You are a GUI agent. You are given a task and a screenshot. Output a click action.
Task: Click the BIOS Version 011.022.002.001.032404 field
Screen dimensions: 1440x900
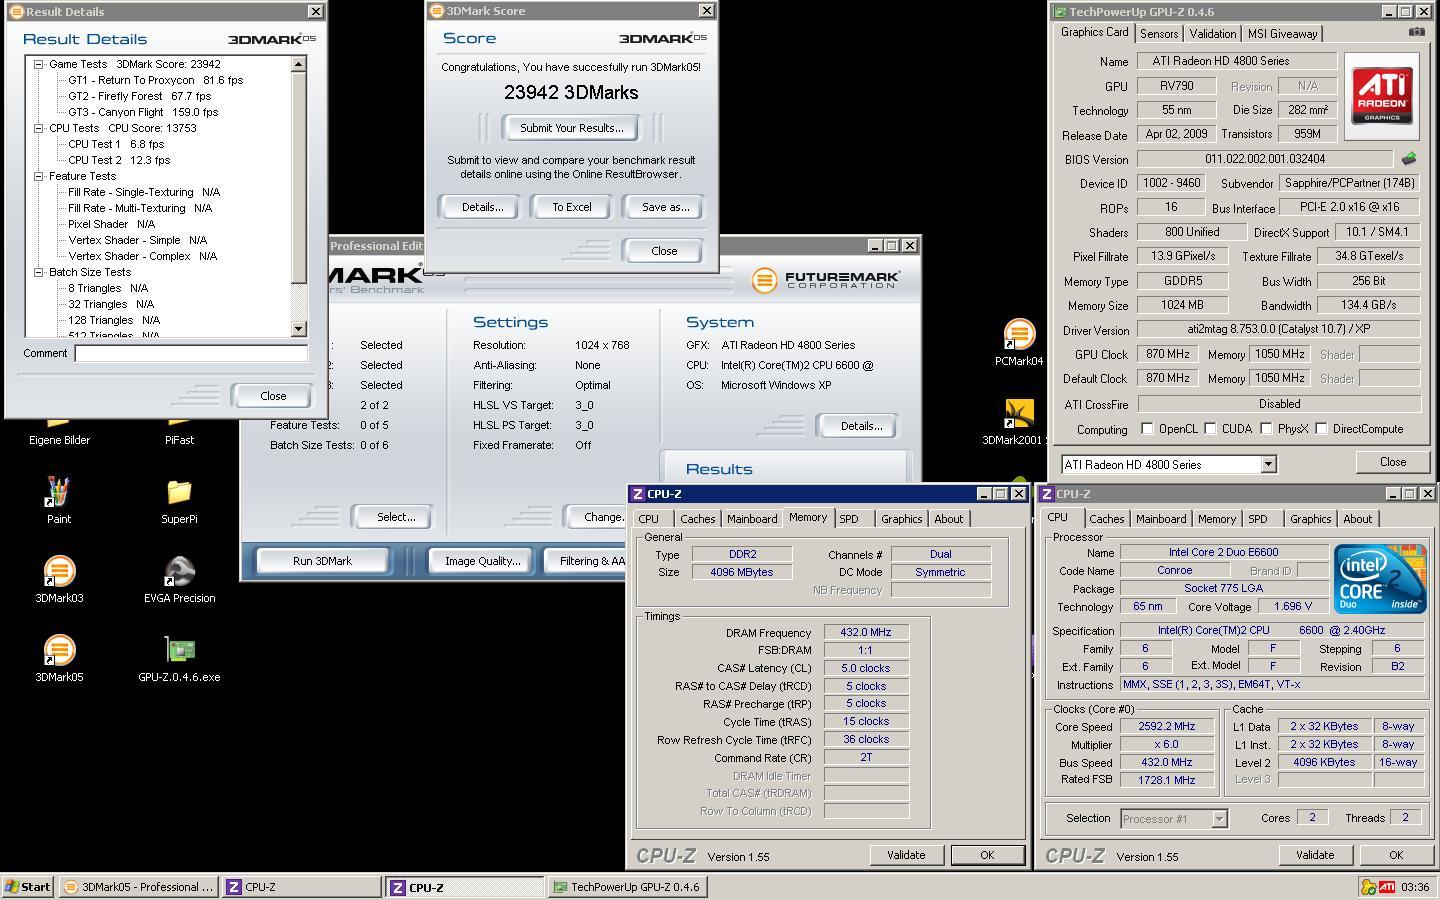1265,159
